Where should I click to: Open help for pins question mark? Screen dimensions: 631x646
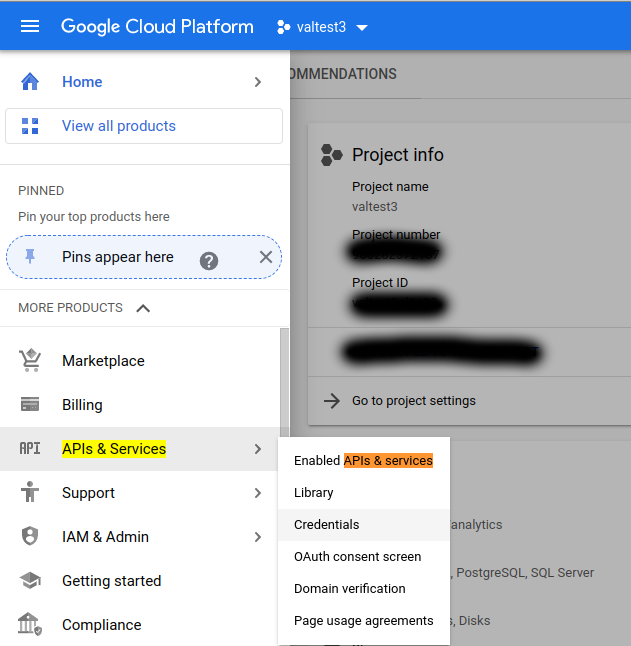click(209, 260)
